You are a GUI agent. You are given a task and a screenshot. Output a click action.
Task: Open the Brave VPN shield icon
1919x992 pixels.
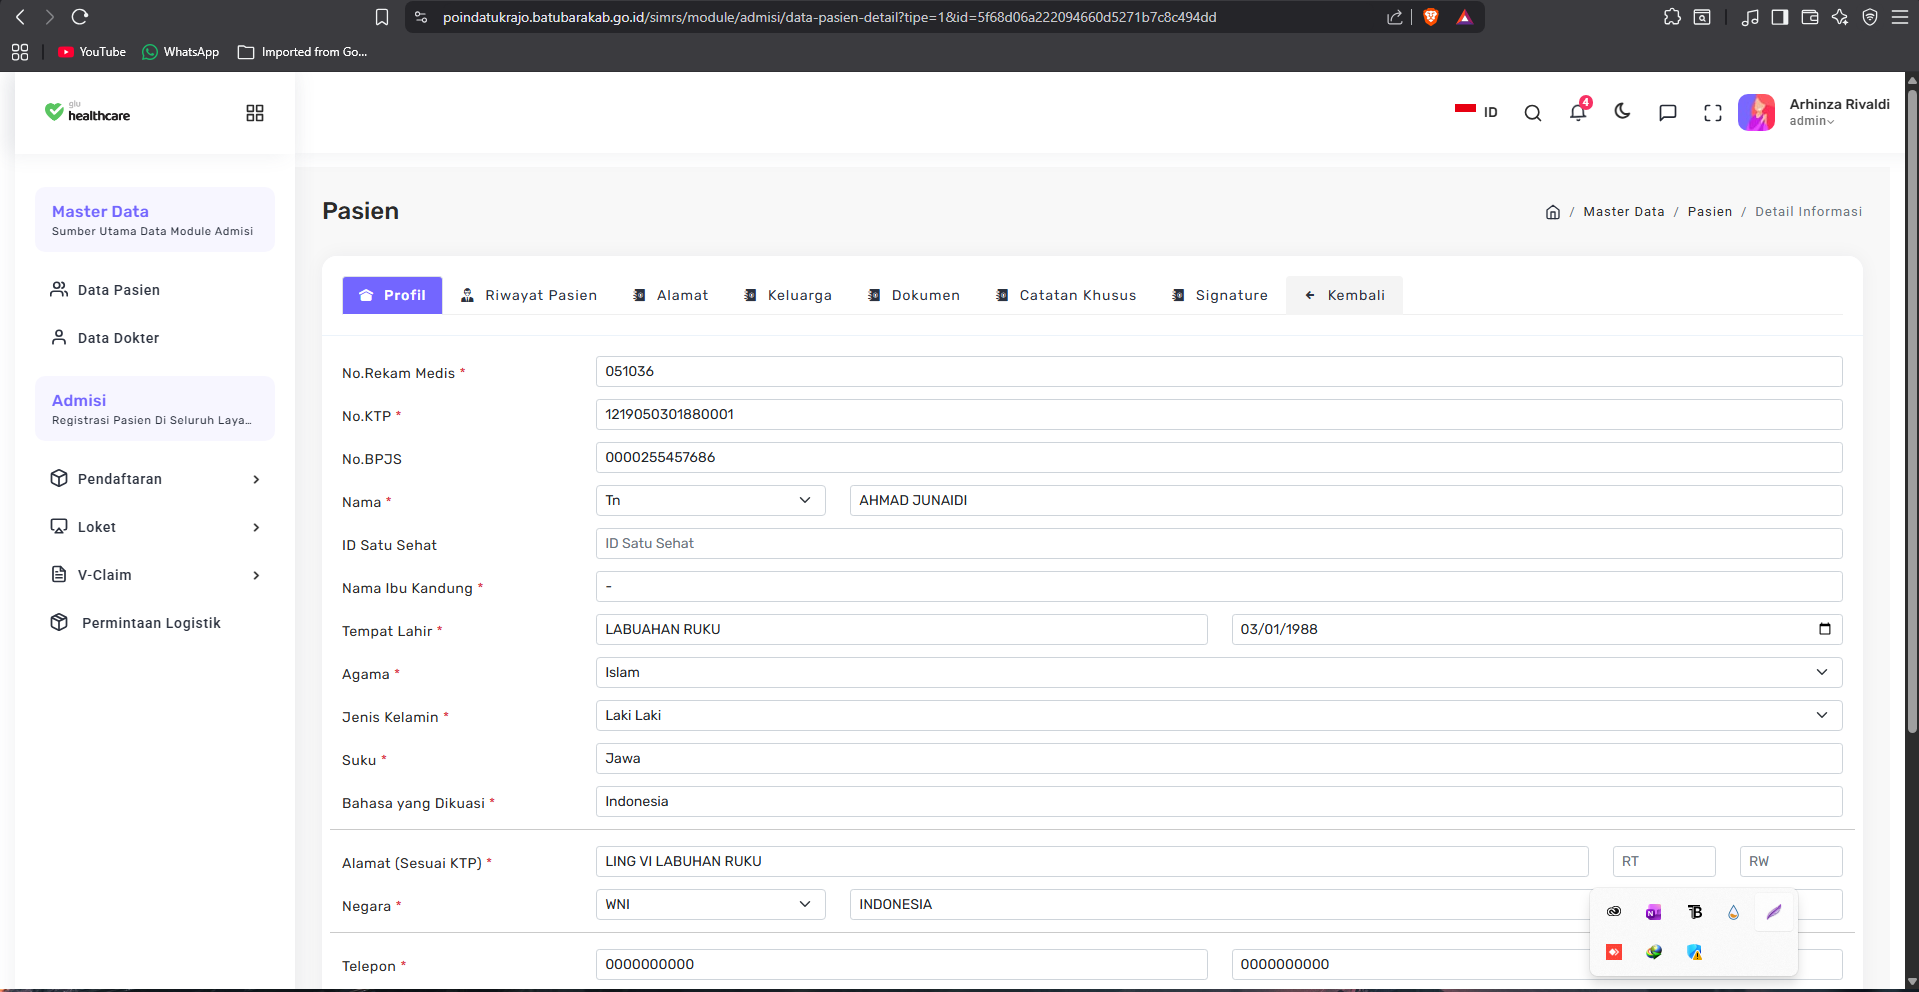[x=1870, y=17]
